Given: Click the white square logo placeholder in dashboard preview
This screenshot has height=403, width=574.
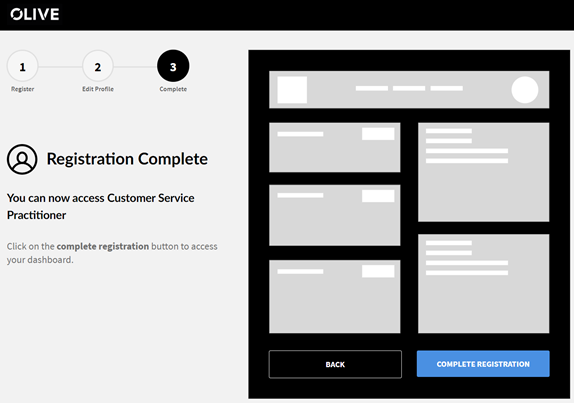Looking at the screenshot, I should pos(292,90).
